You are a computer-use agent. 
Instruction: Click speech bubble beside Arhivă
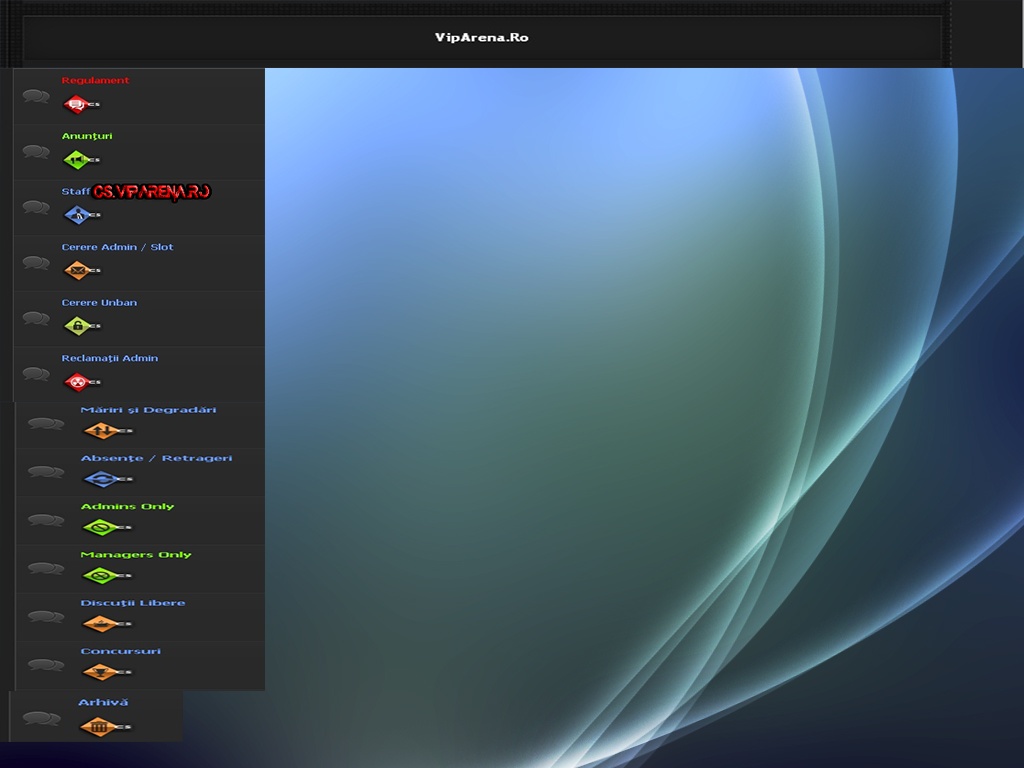tap(42, 719)
